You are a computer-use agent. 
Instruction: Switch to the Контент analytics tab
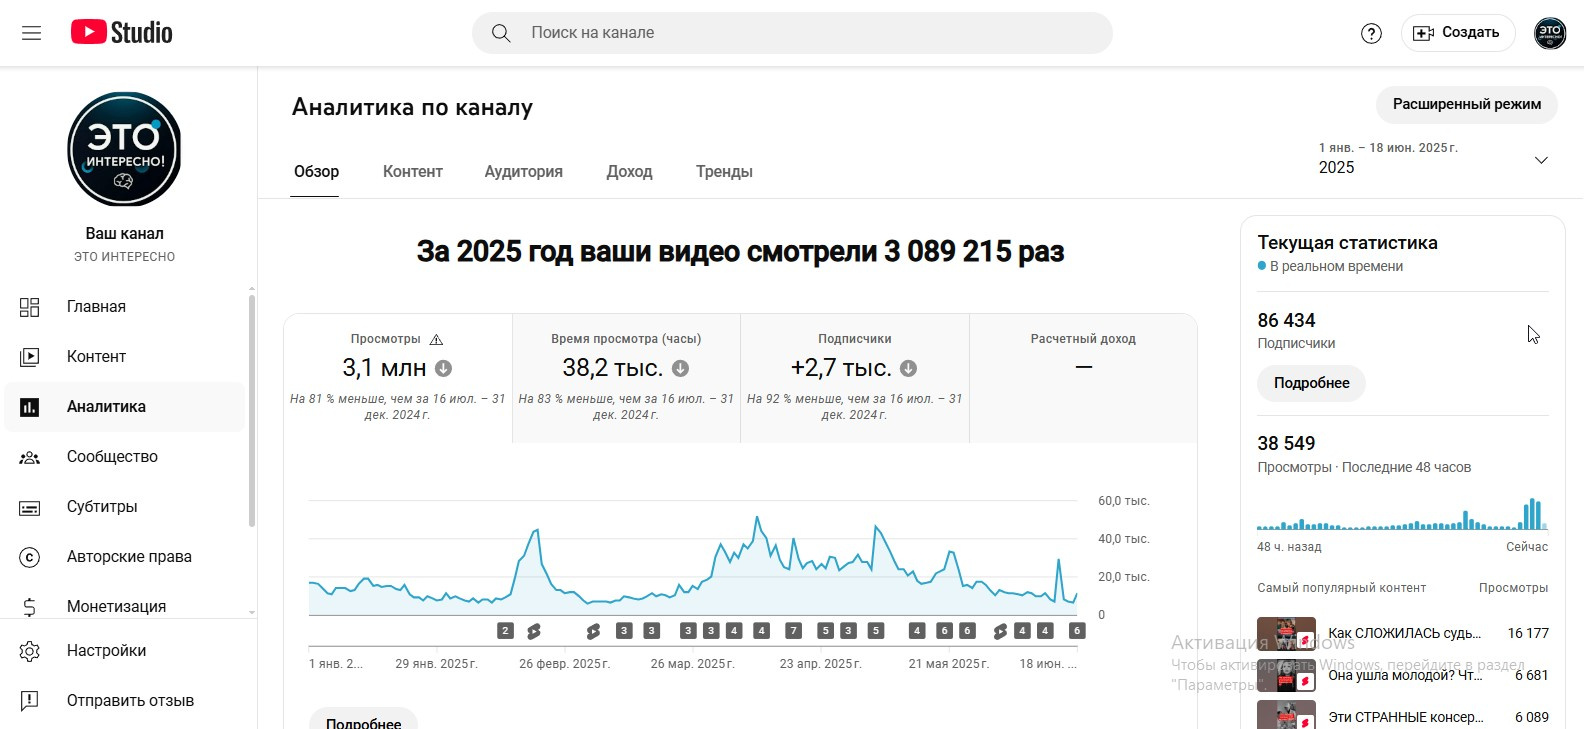(x=412, y=172)
